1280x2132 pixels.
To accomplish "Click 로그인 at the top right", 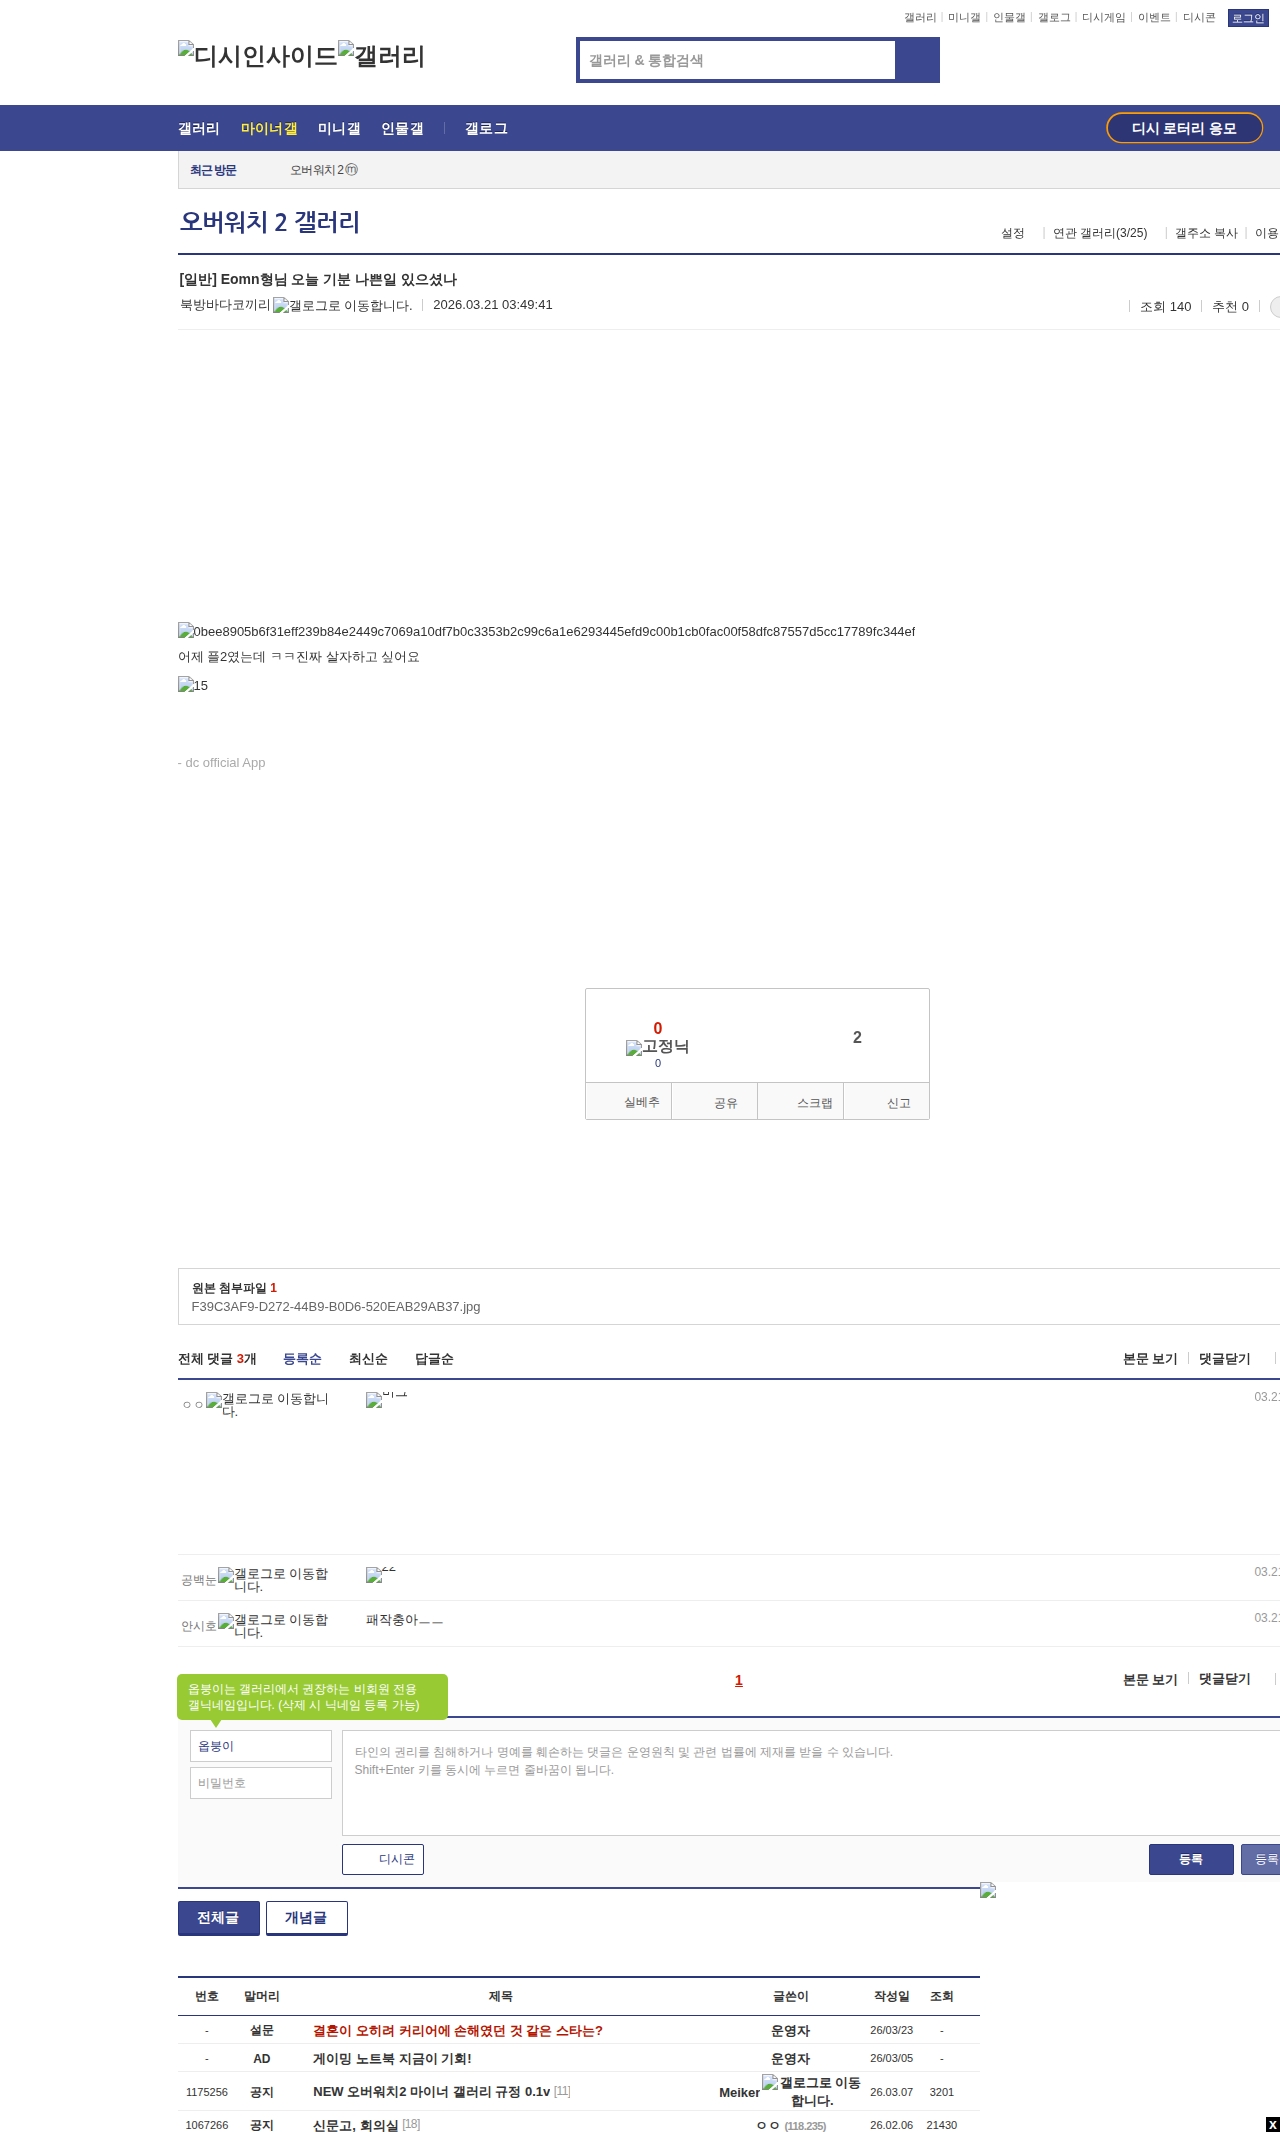I will tap(1248, 18).
